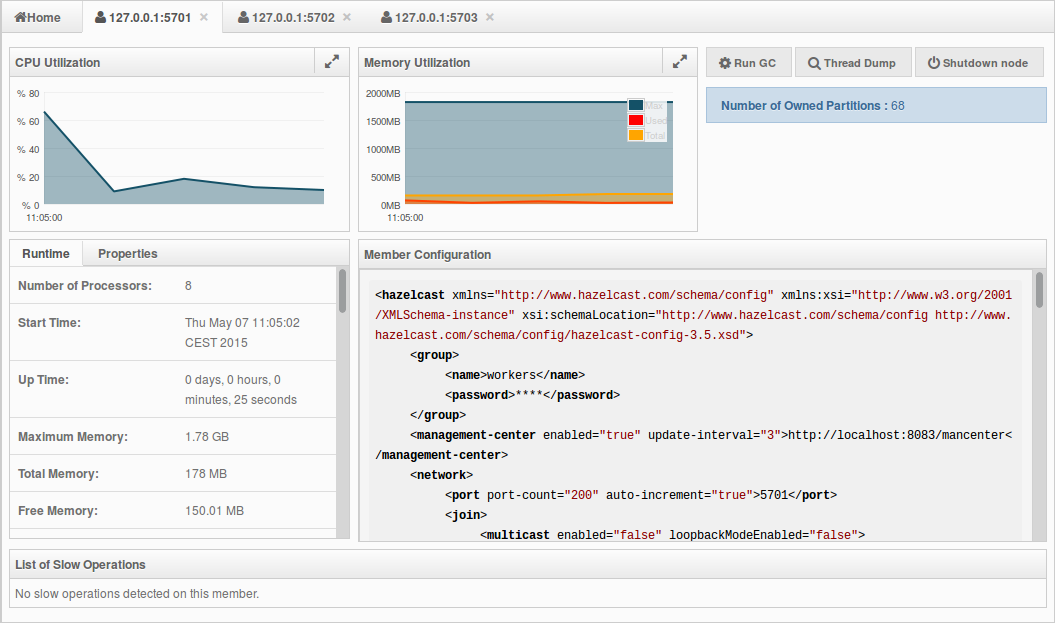Expand the CPU Utilization chart
Viewport: 1055px width, 623px height.
(x=332, y=62)
